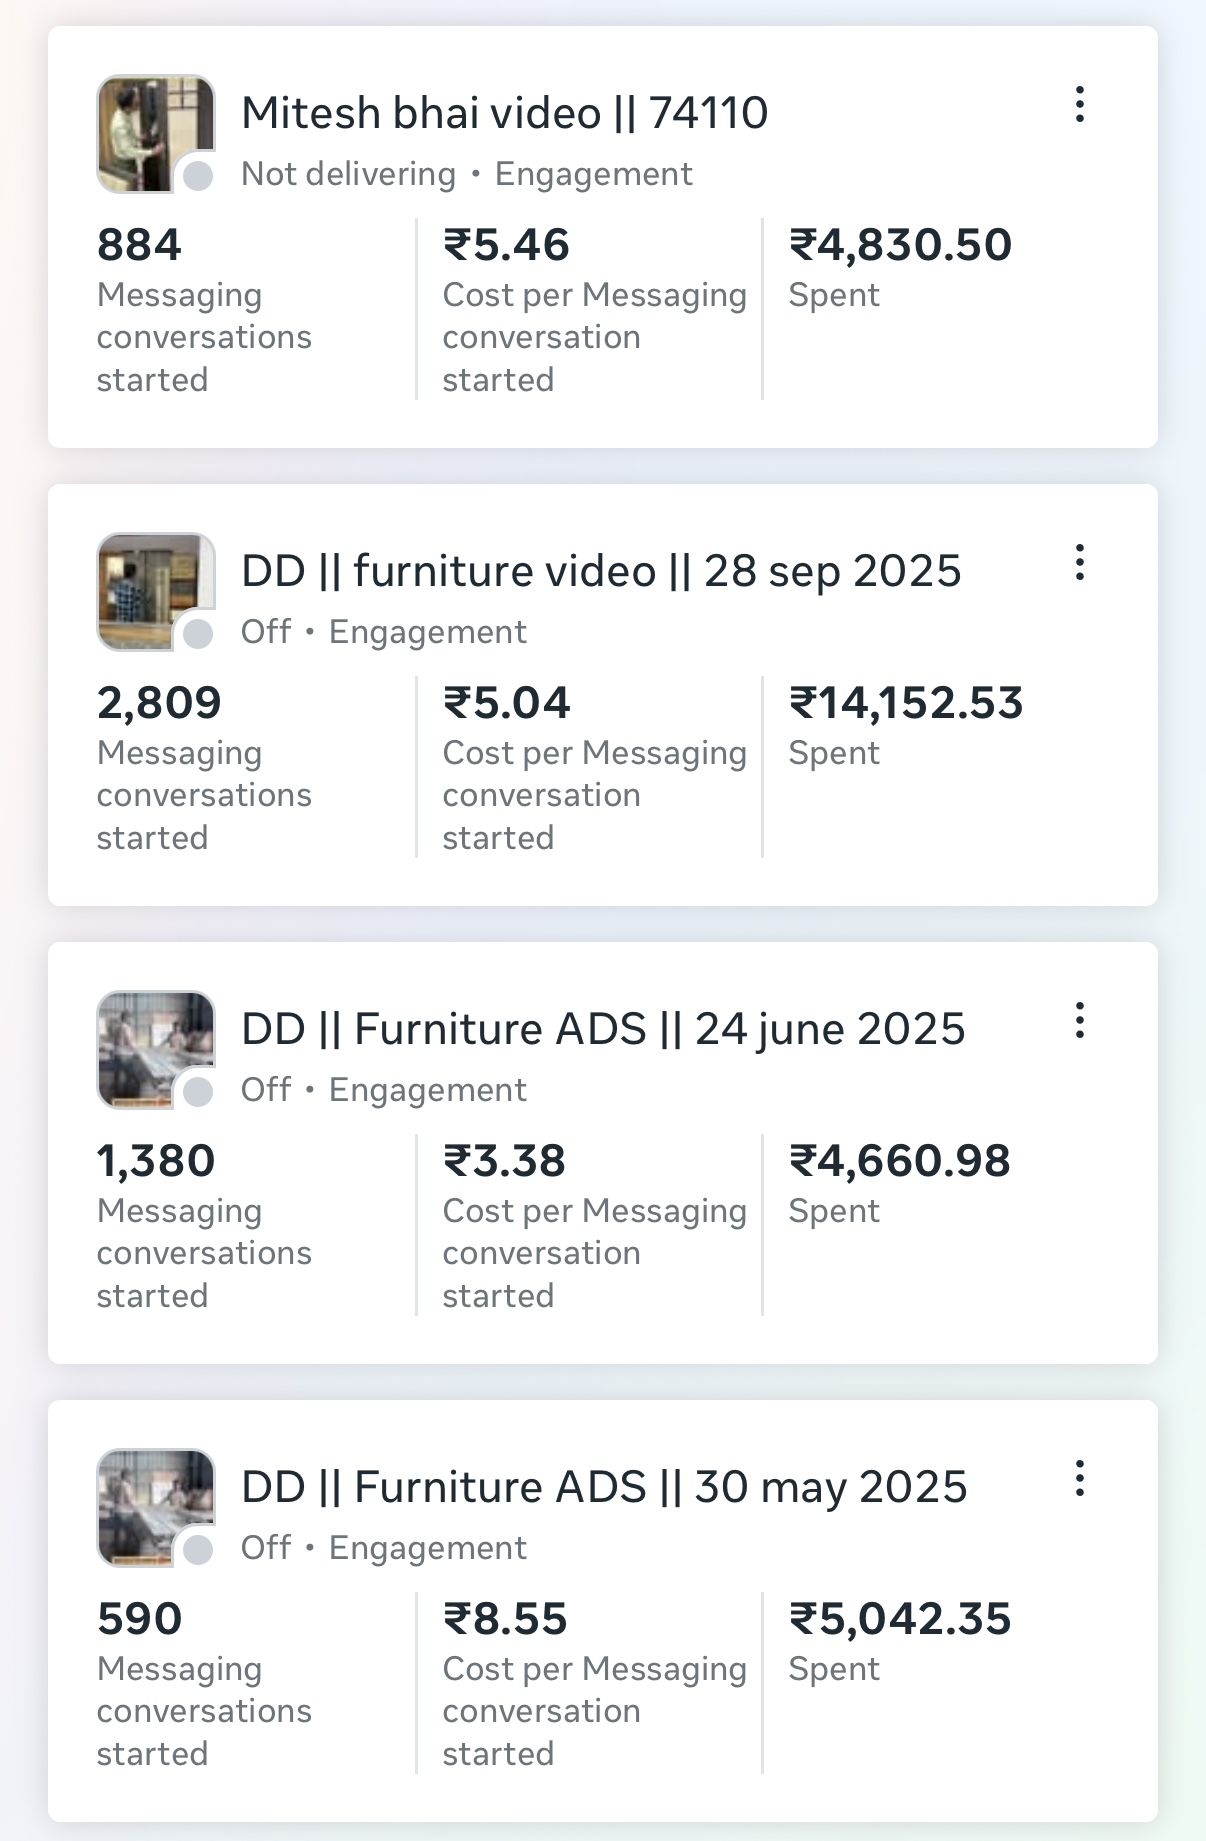Image resolution: width=1206 pixels, height=1841 pixels.
Task: Click the 2,809 messaging conversations metric
Action: point(159,703)
